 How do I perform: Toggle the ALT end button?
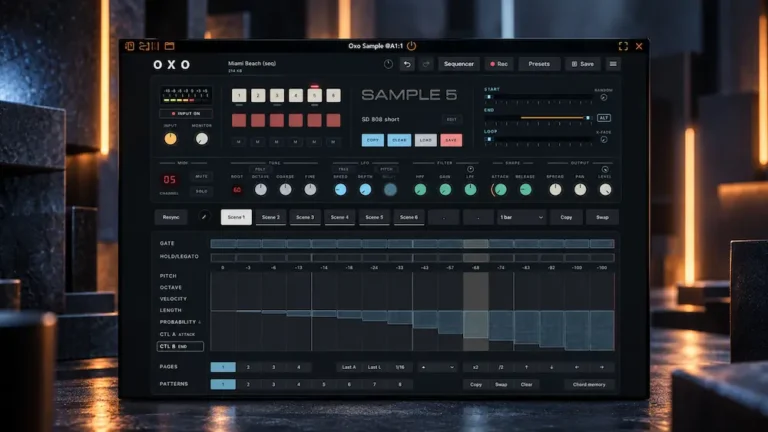[604, 118]
